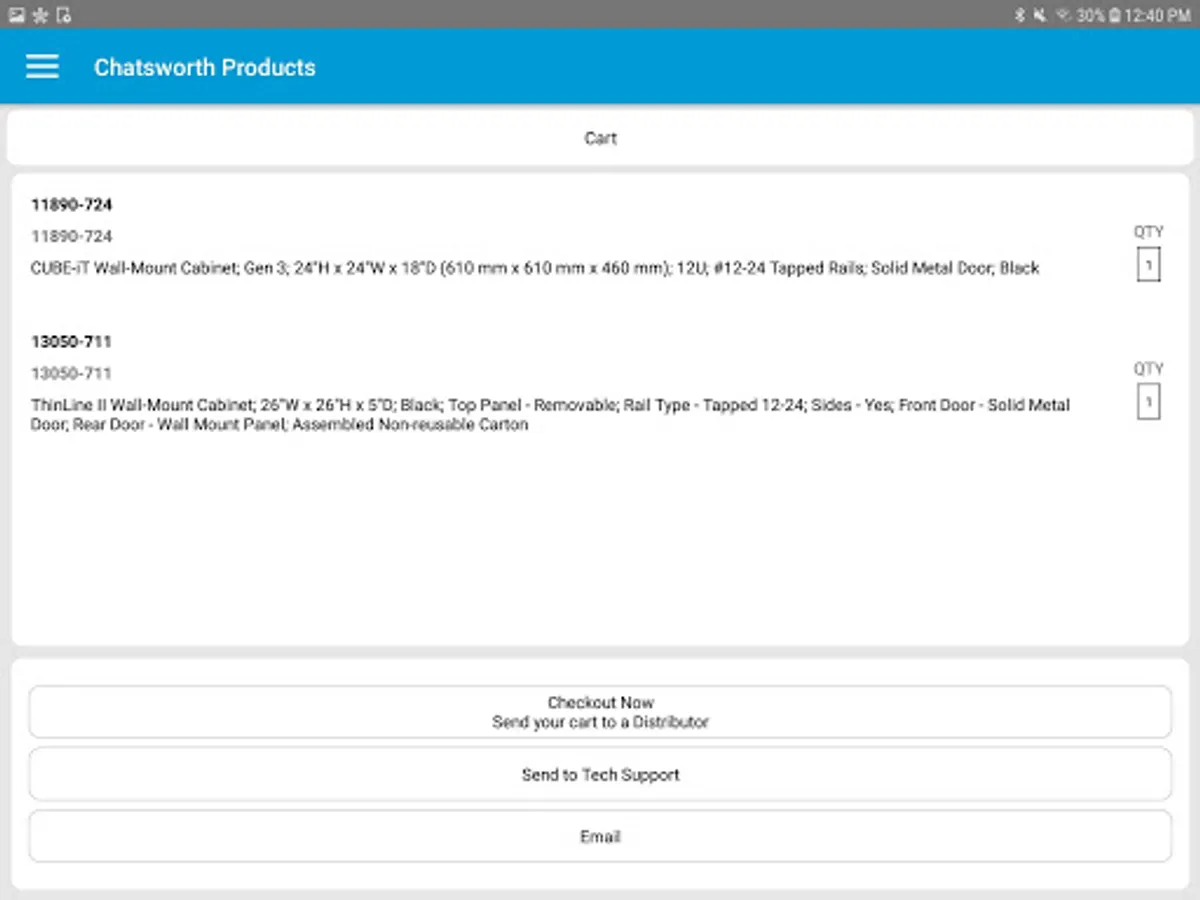Screen dimensions: 1200x900
Task: Tap the battery status icon
Action: pos(1115,15)
